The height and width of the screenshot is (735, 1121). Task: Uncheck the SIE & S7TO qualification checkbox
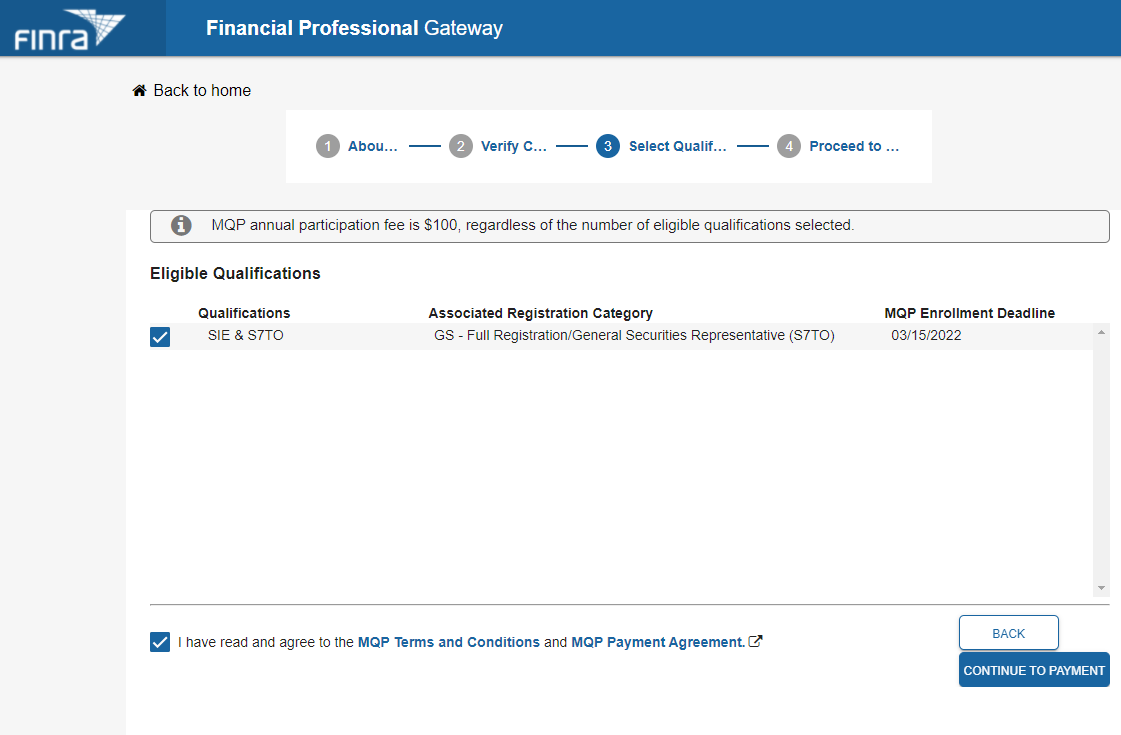coord(160,337)
